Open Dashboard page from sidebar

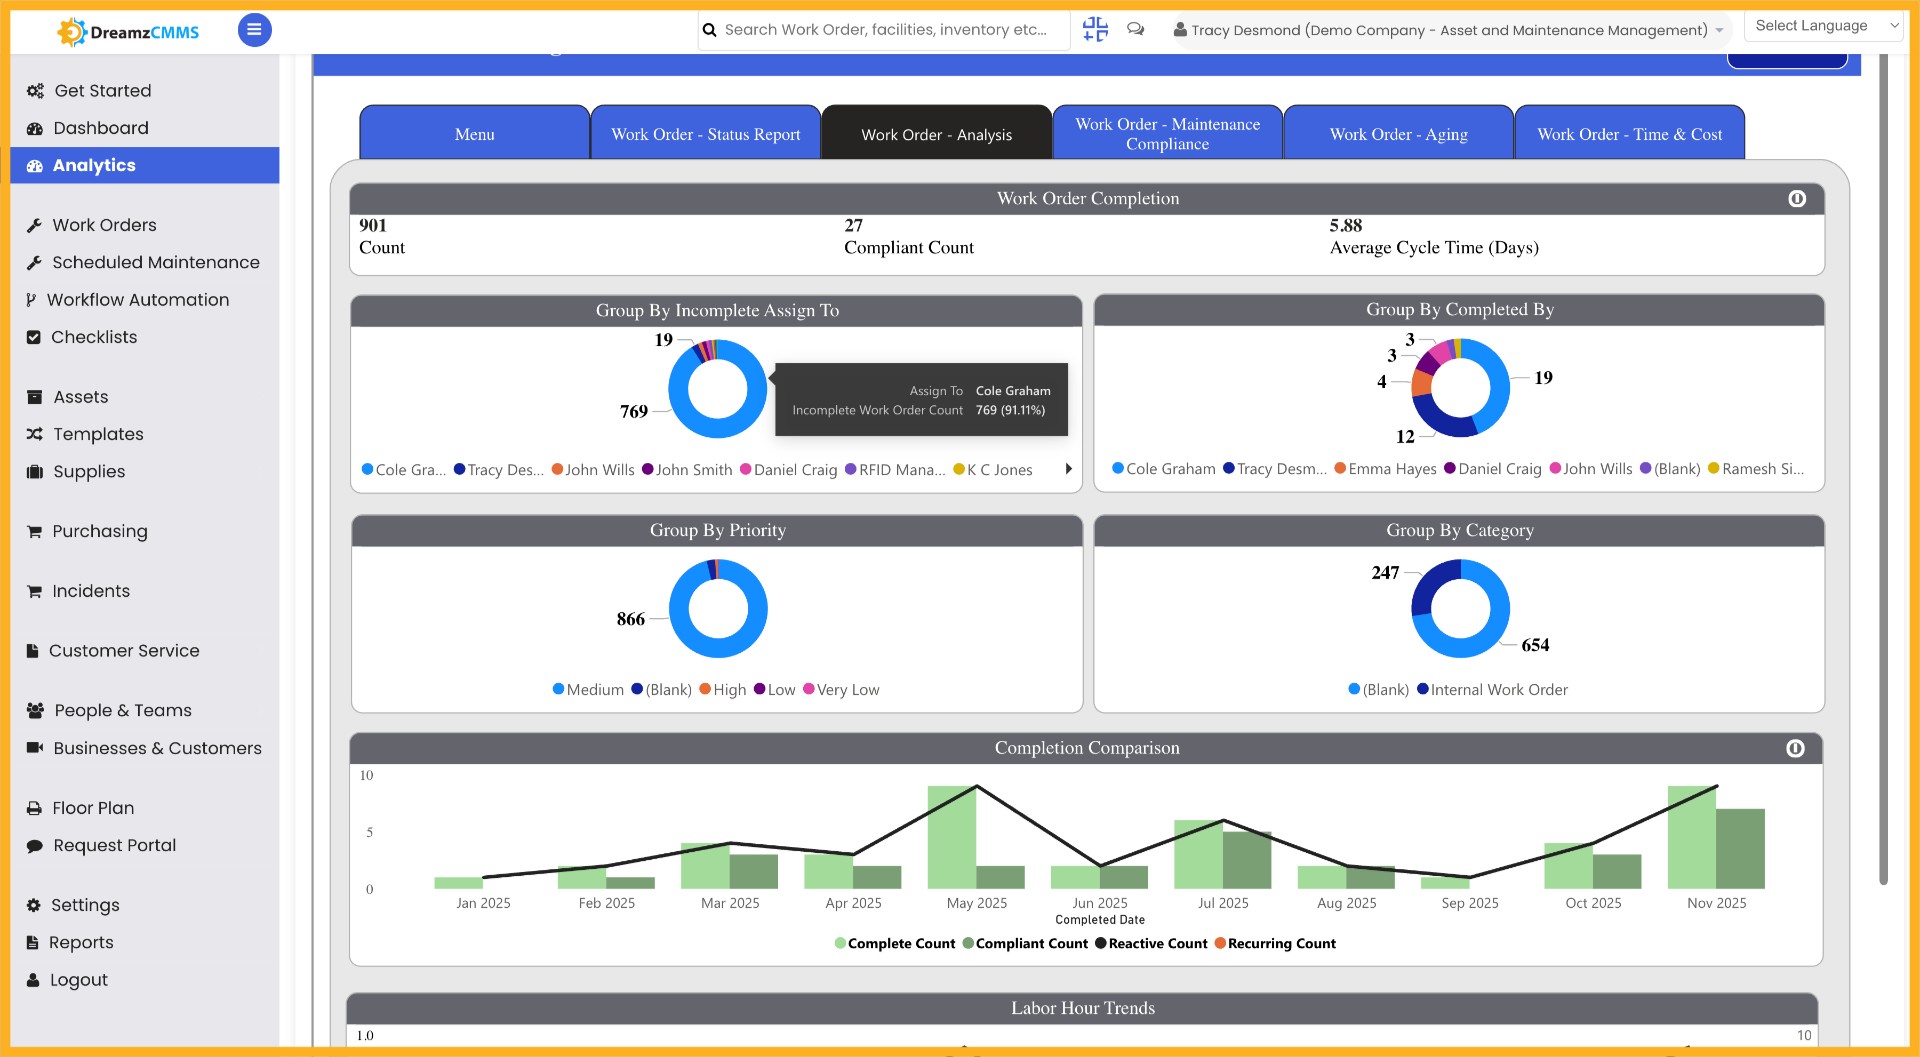pyautogui.click(x=101, y=128)
